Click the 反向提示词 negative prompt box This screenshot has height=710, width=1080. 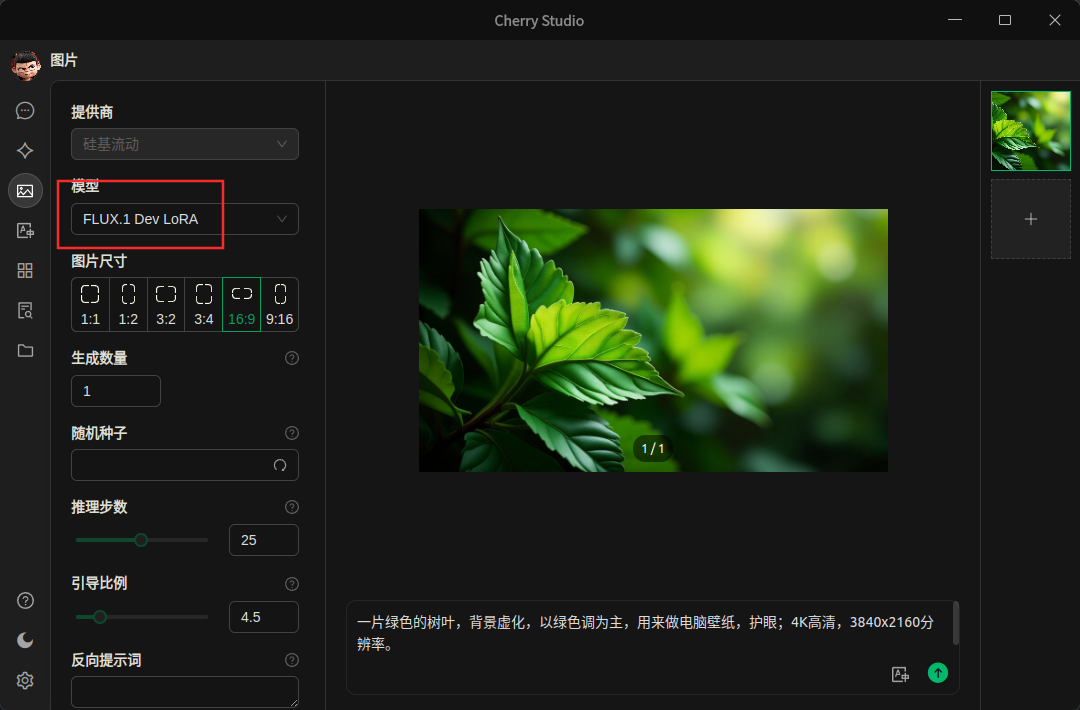(185, 692)
